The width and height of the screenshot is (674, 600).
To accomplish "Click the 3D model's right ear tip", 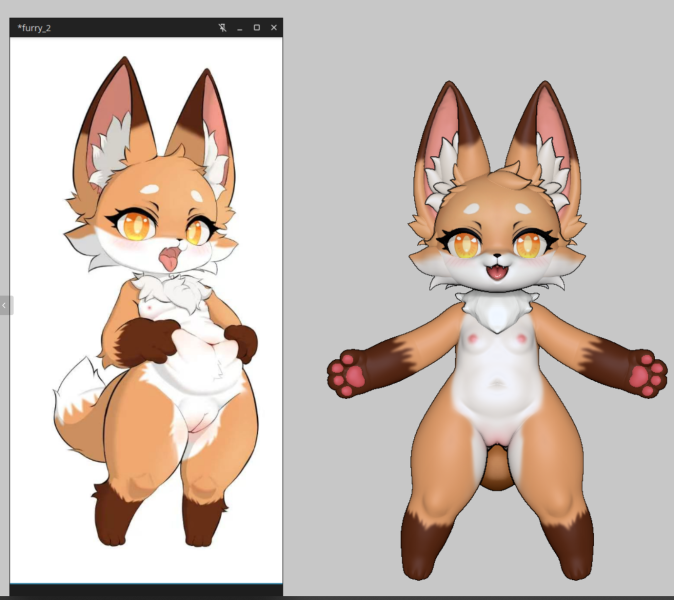I will click(545, 86).
